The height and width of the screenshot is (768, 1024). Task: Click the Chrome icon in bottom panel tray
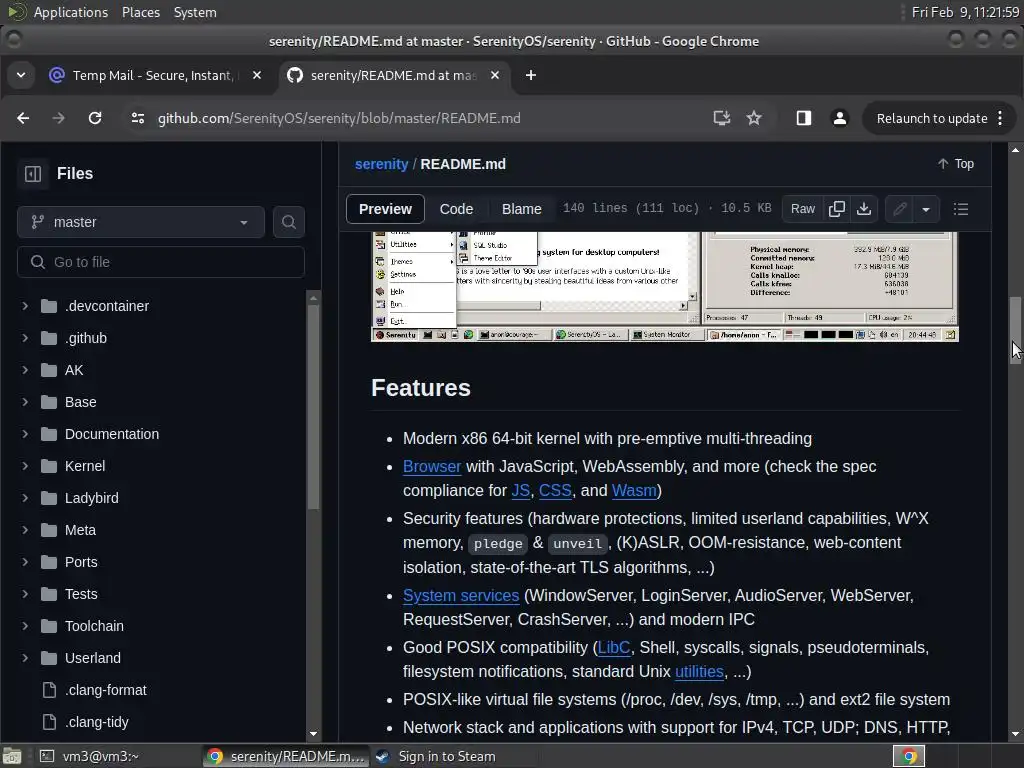pos(909,756)
